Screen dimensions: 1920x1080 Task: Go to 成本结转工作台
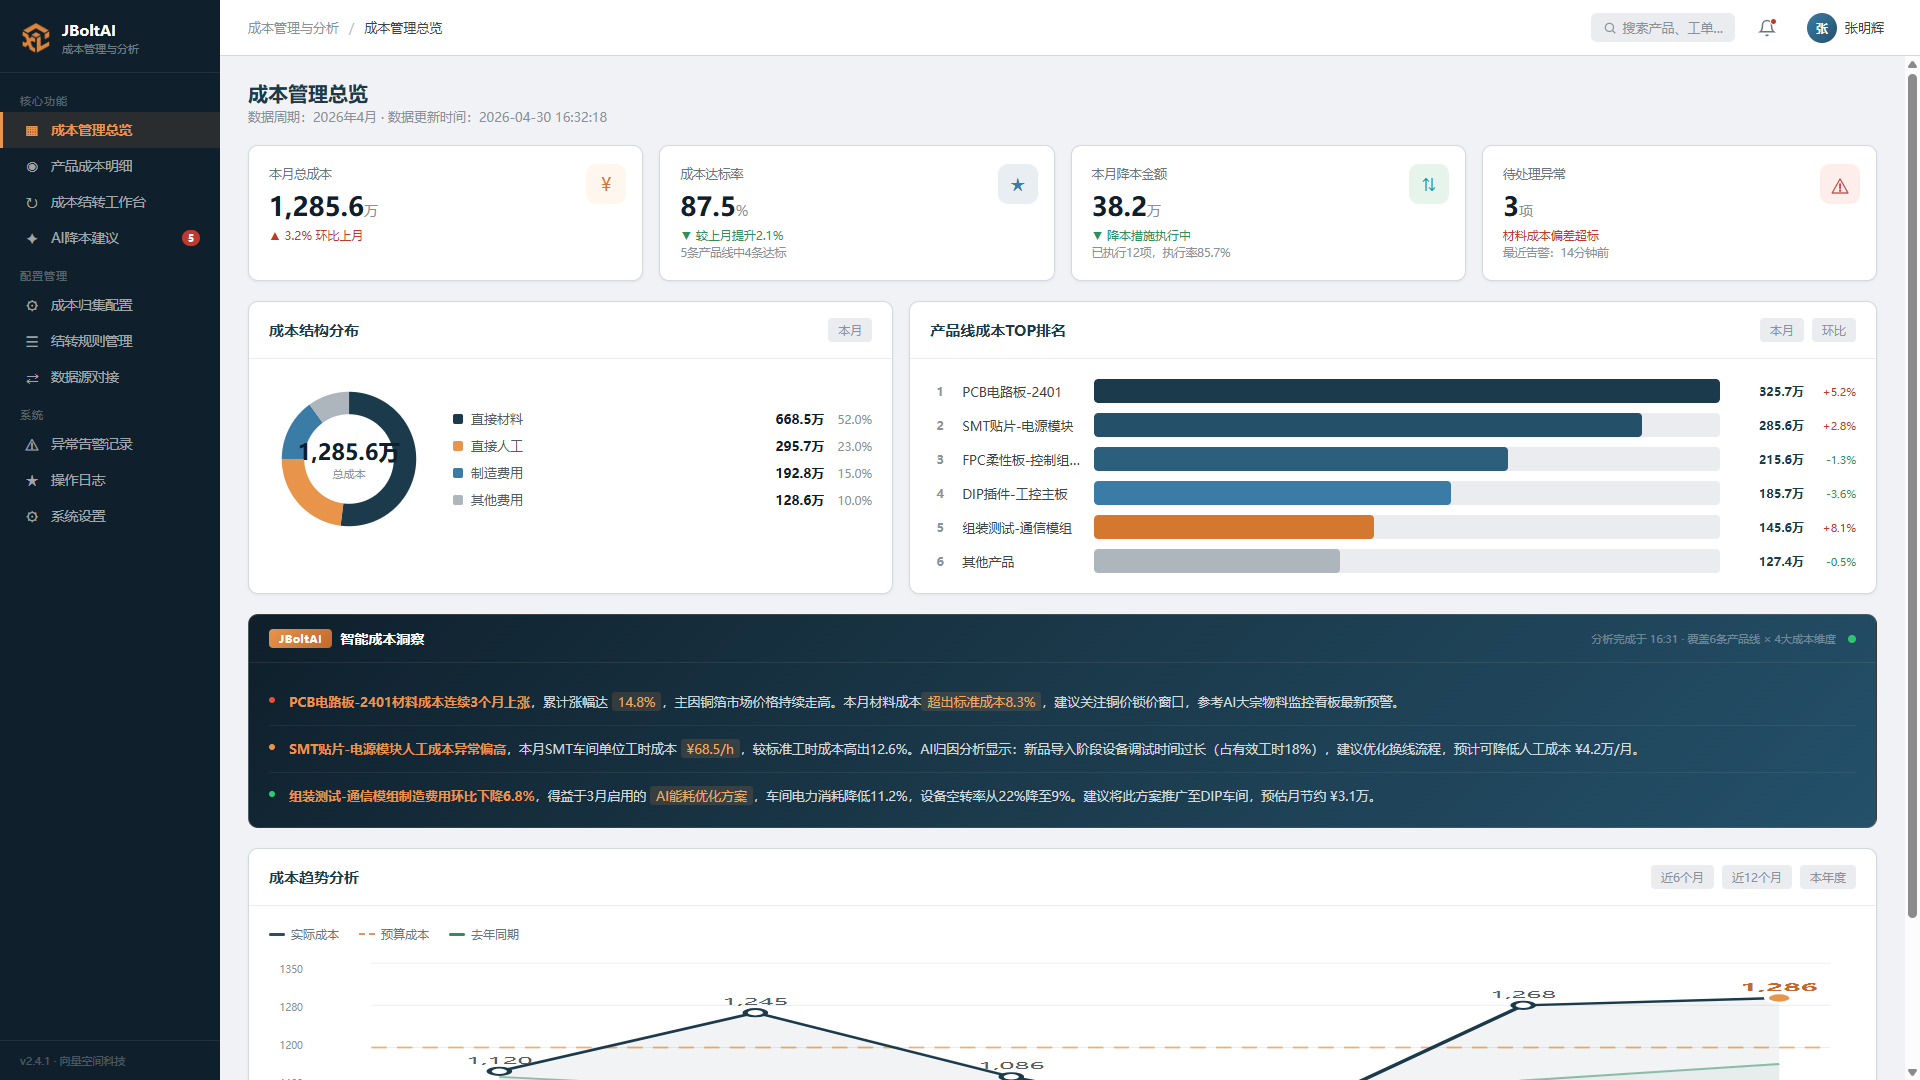click(110, 202)
